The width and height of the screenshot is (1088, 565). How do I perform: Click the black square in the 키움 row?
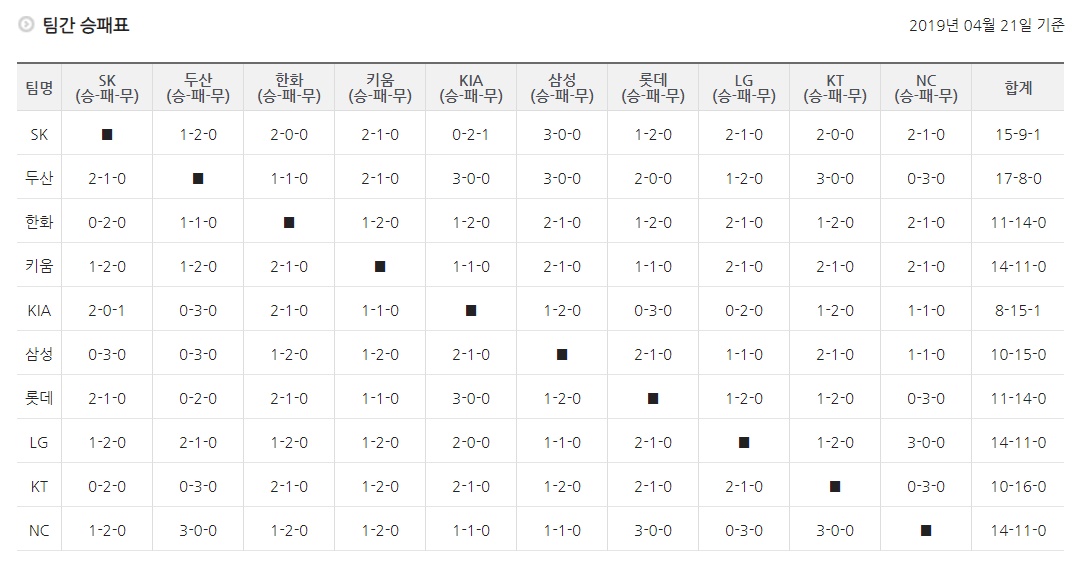pyautogui.click(x=380, y=267)
